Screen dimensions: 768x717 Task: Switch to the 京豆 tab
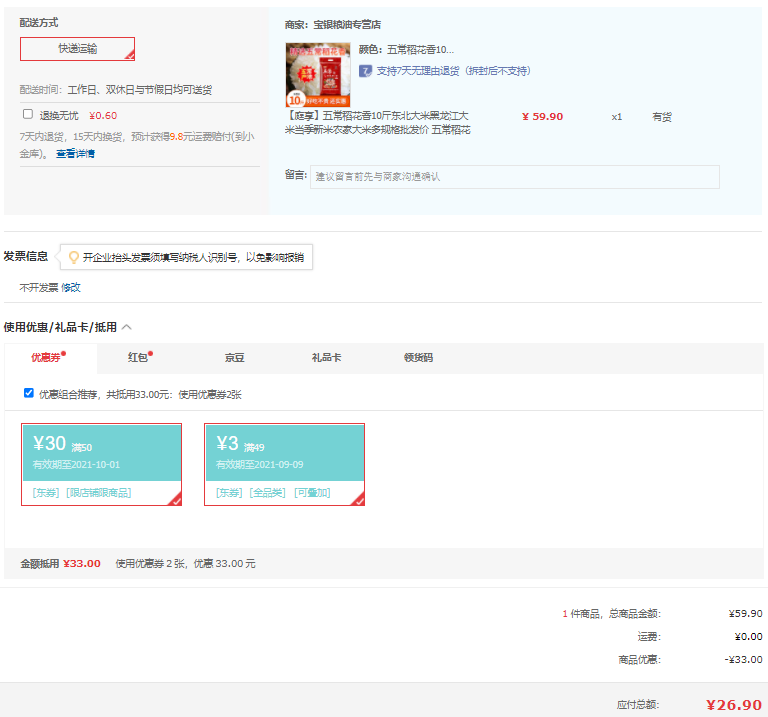[235, 358]
